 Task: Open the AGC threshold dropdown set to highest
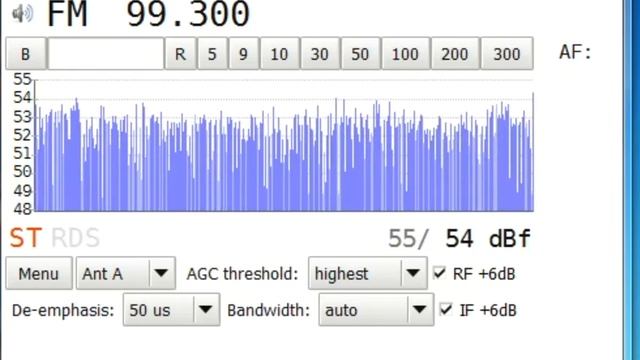point(368,273)
